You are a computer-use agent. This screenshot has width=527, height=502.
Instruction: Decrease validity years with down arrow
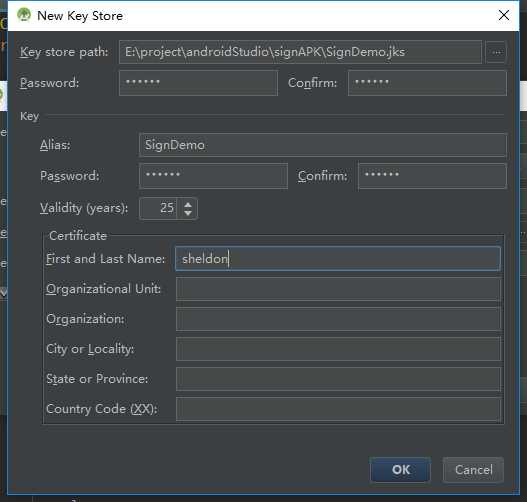[188, 213]
